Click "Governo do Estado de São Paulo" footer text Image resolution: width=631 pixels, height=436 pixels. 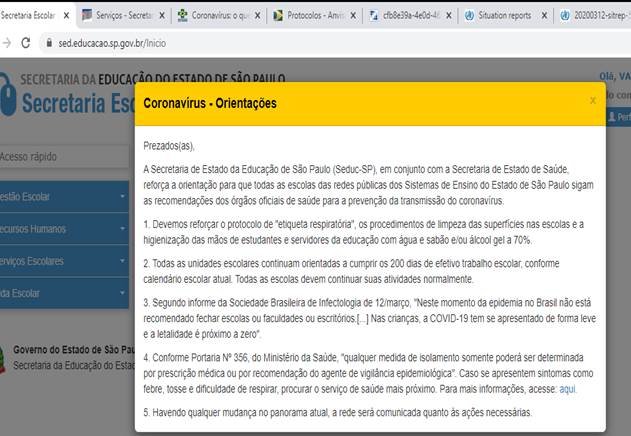[74, 349]
